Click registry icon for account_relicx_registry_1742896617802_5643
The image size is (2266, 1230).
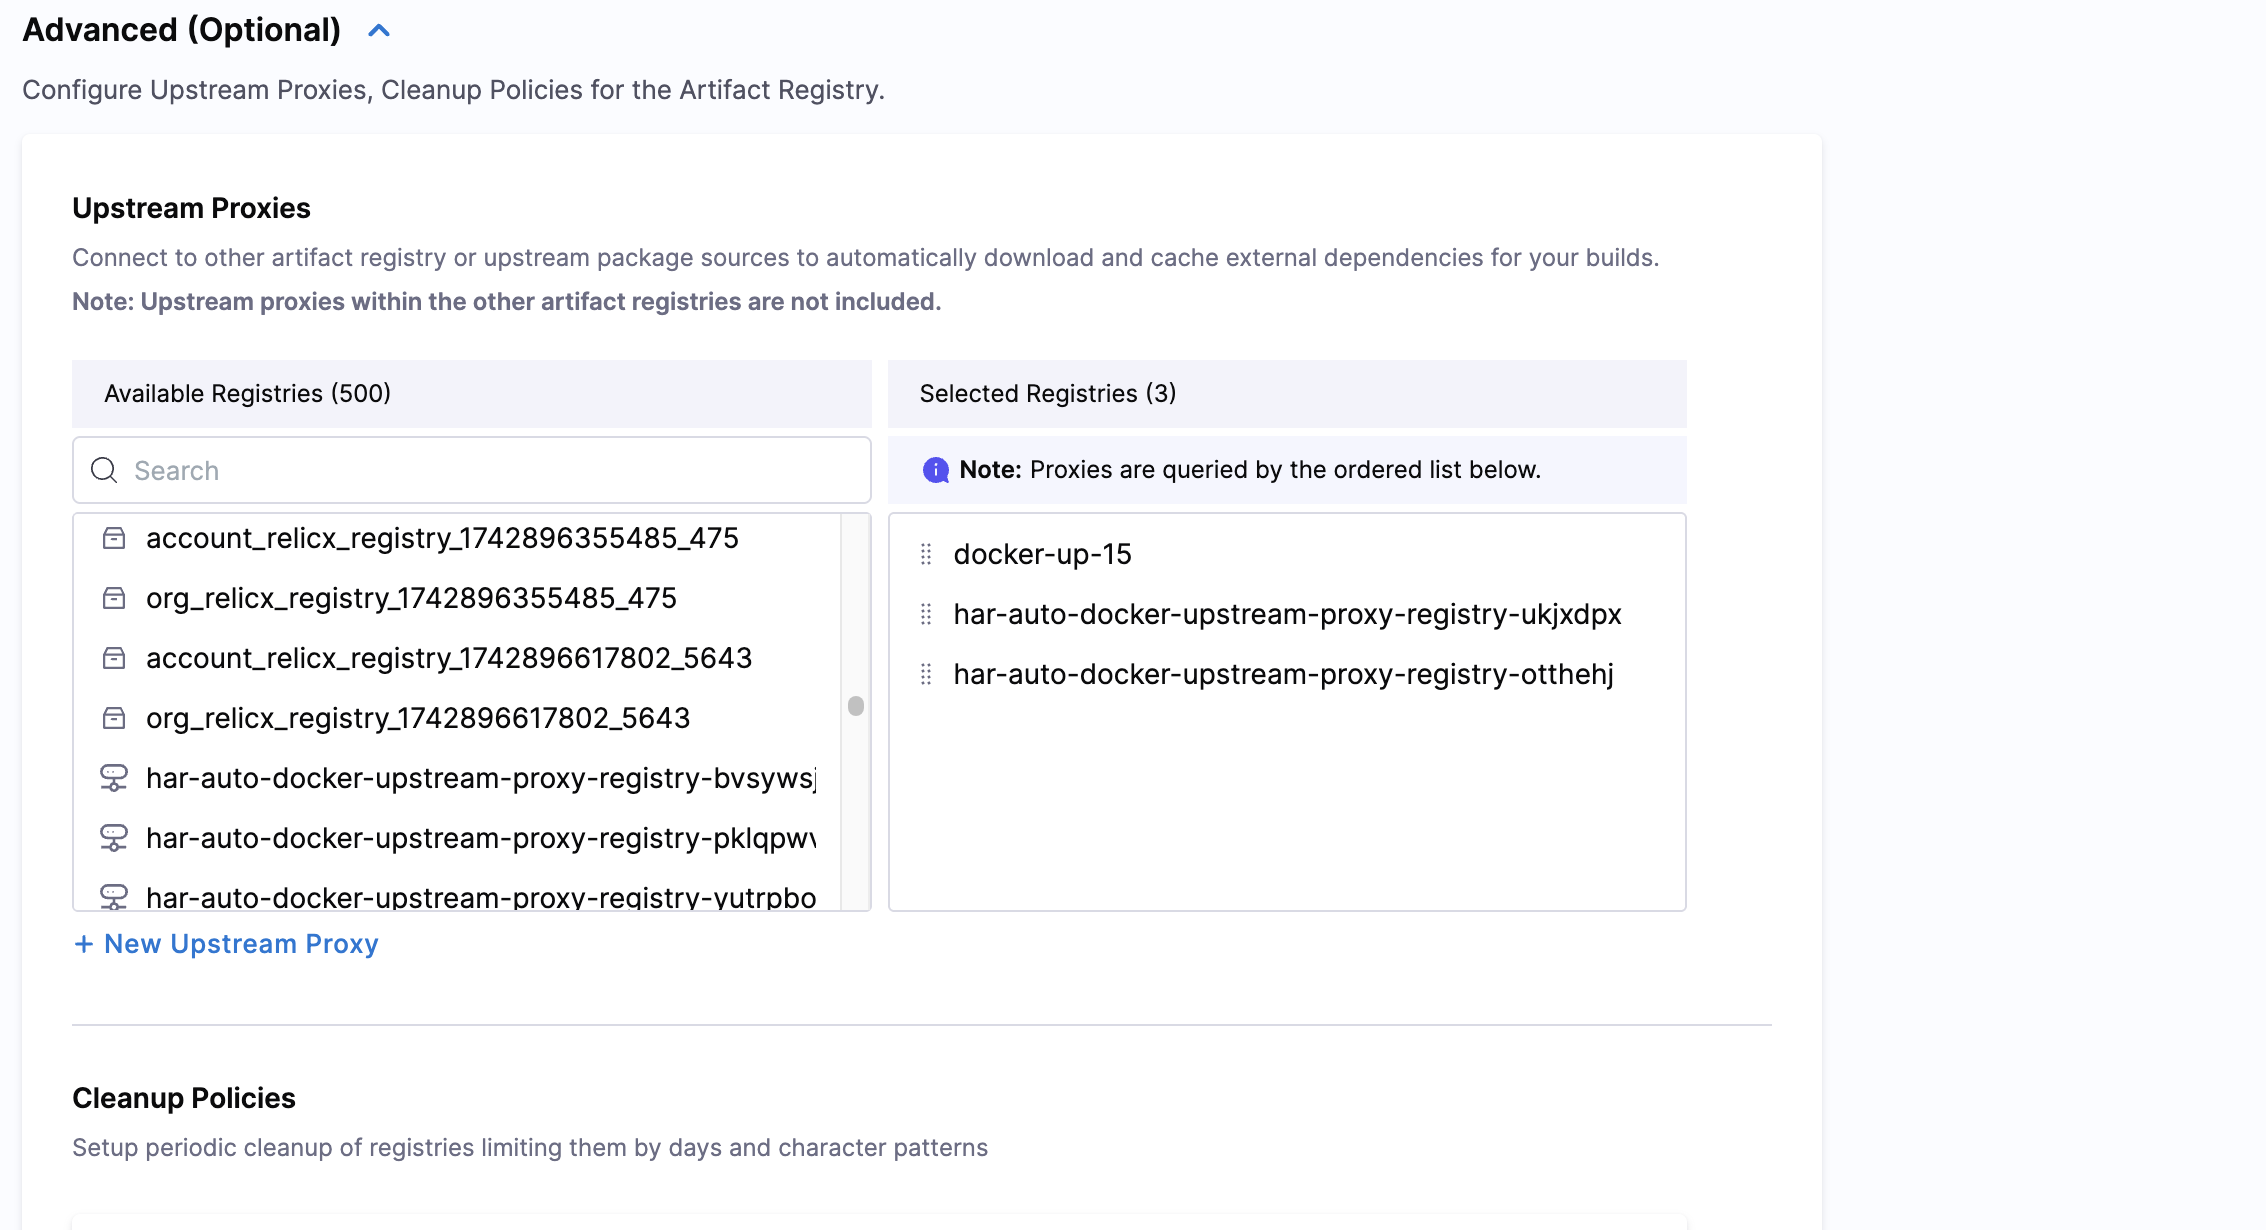pyautogui.click(x=114, y=659)
